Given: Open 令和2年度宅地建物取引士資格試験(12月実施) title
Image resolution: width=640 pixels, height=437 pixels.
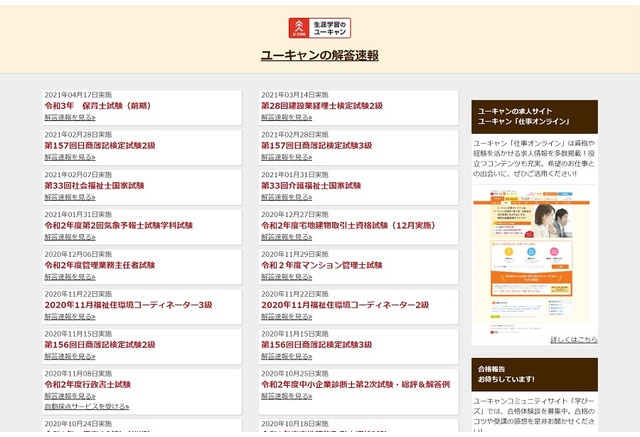Looking at the screenshot, I should 349,225.
